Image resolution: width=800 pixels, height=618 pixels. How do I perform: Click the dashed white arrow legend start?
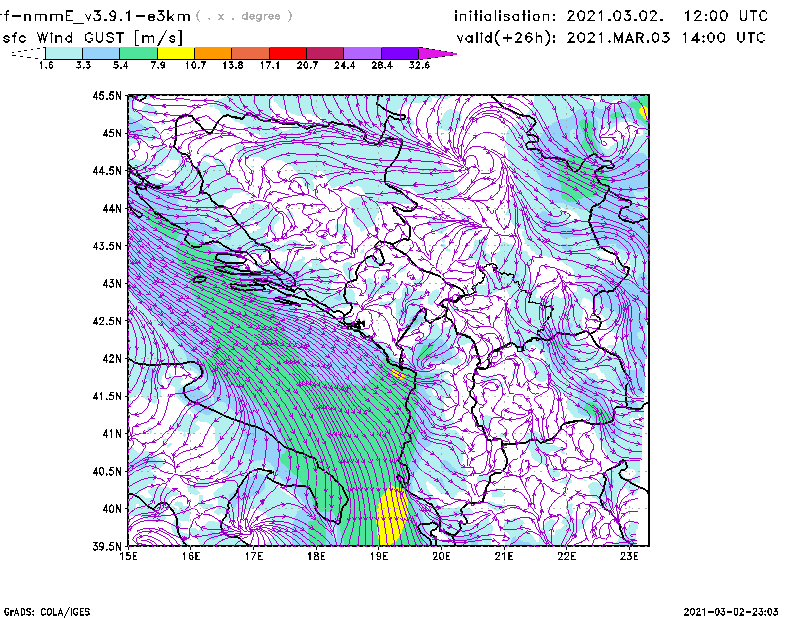point(28,53)
